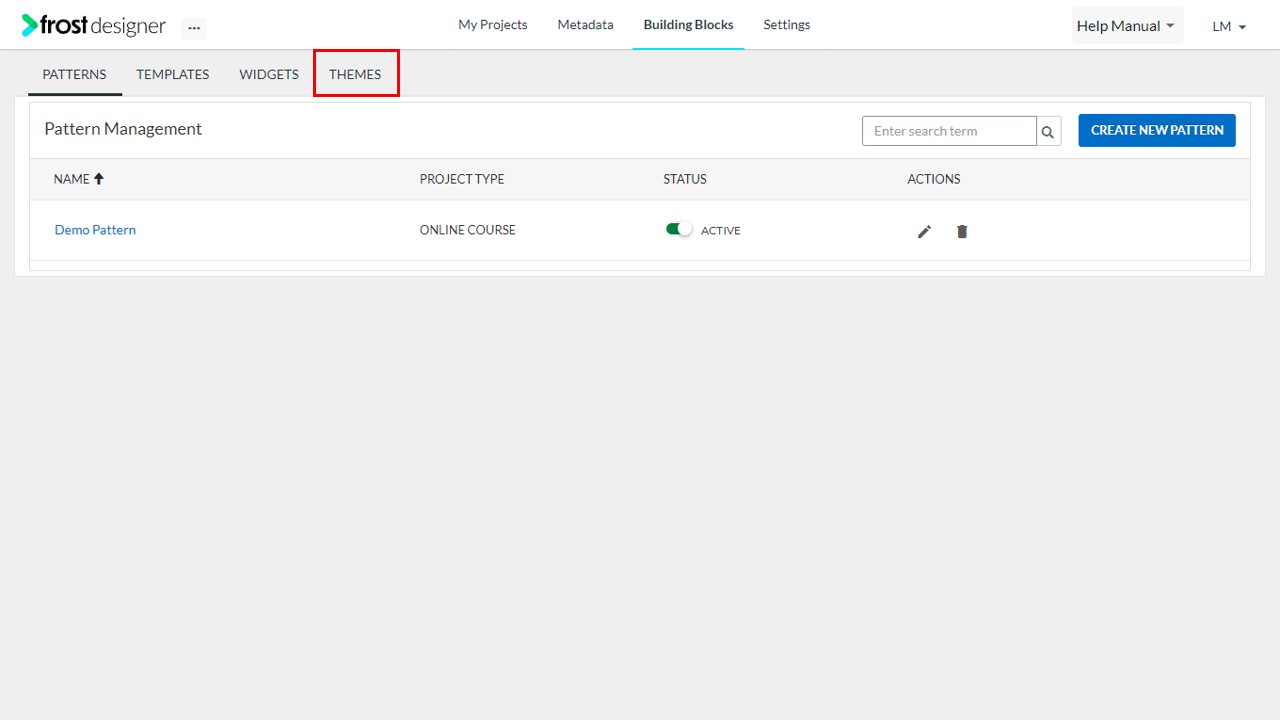Click the Pattern Management heading
Screen dimensions: 1280x720
[x=123, y=129]
